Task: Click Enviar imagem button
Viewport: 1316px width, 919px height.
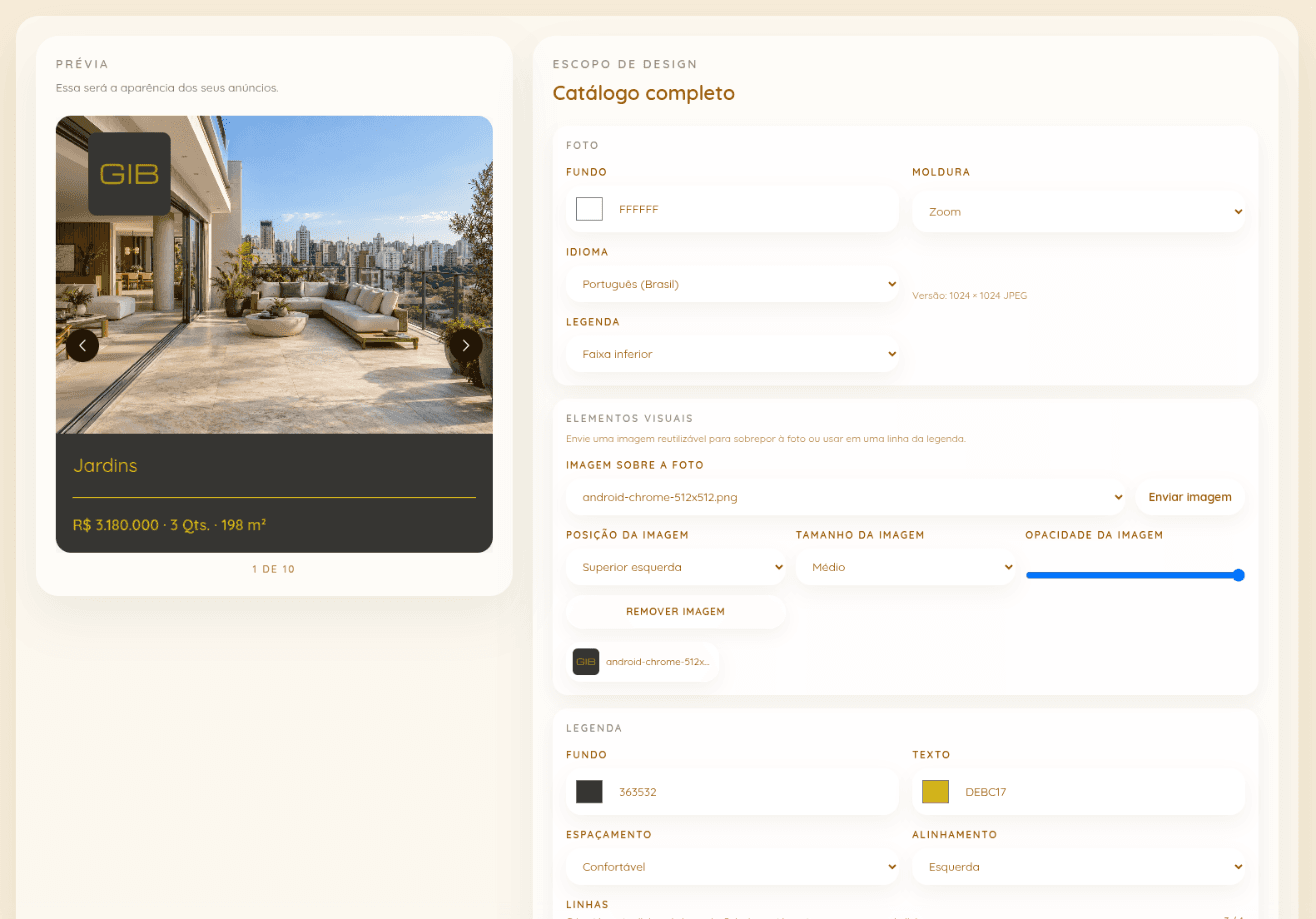Action: [x=1190, y=497]
